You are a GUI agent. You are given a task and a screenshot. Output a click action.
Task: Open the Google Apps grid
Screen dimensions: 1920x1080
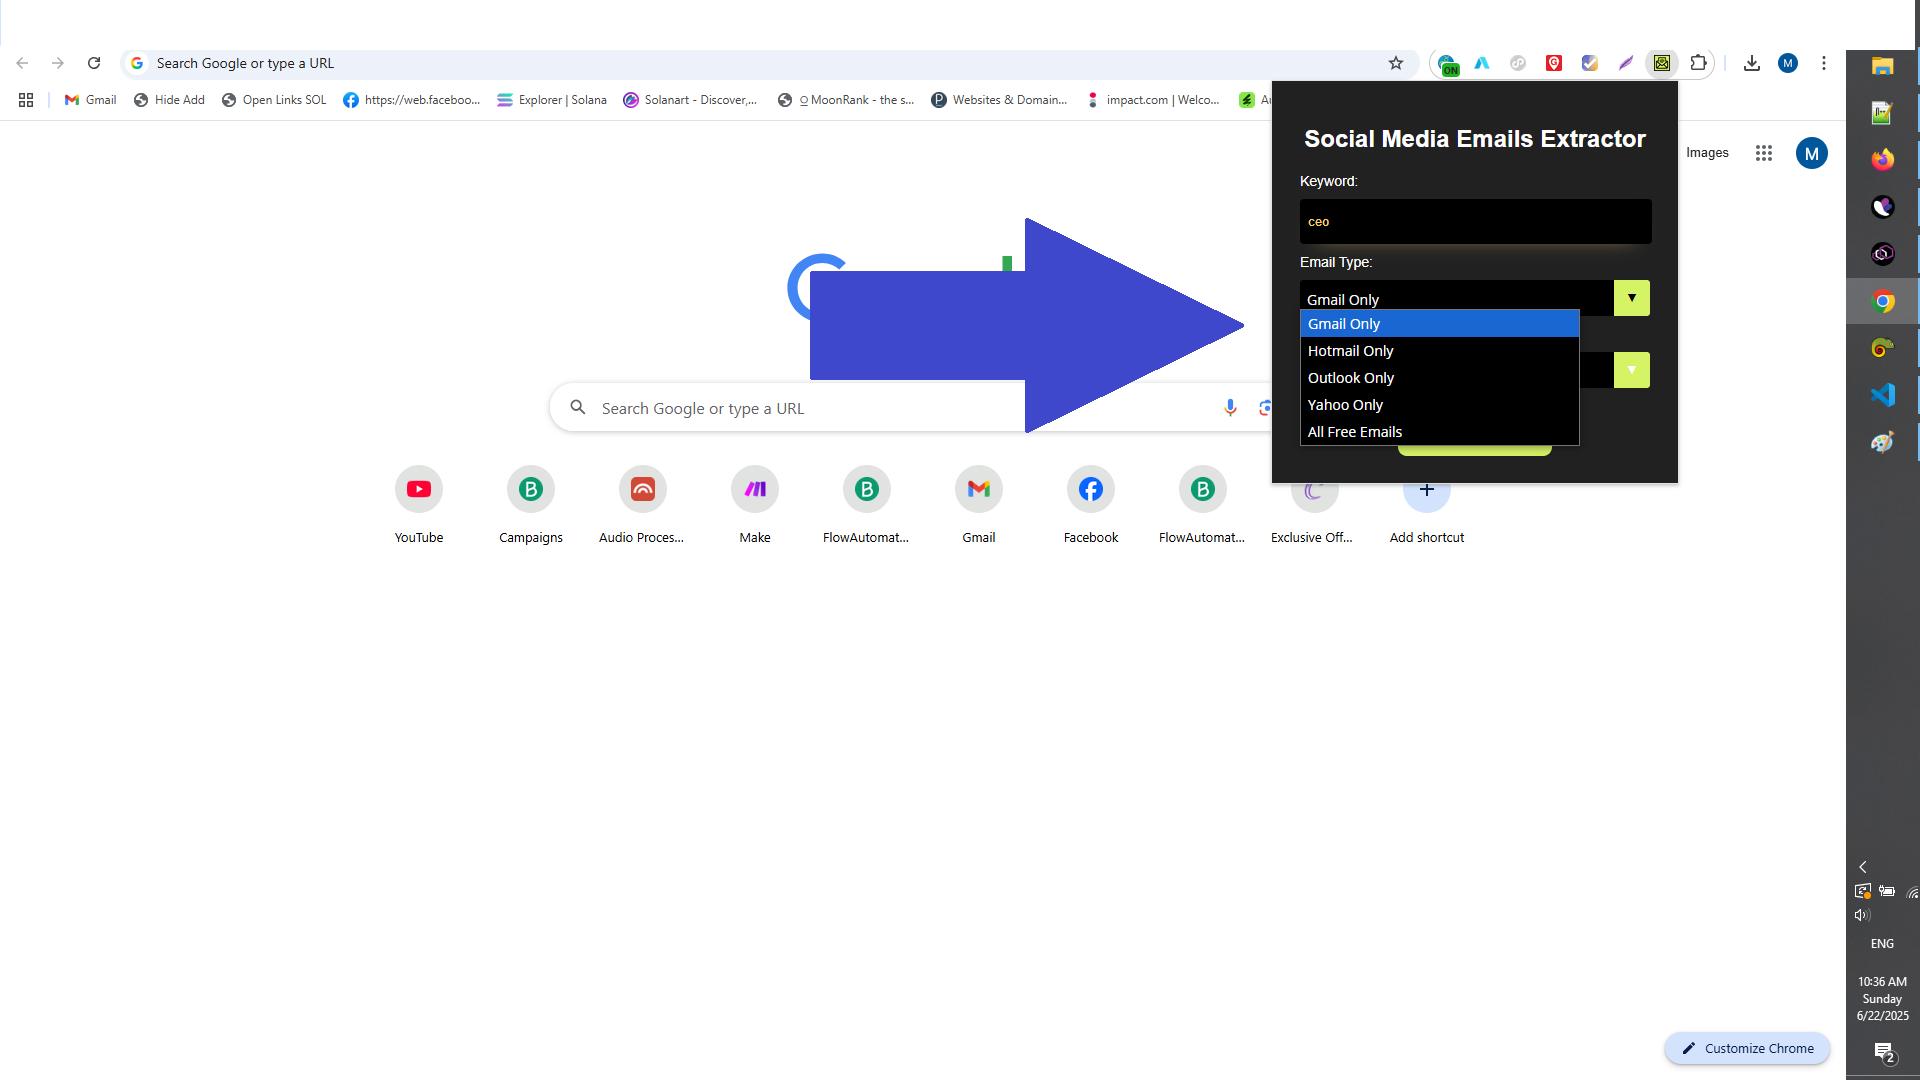[x=1764, y=153]
